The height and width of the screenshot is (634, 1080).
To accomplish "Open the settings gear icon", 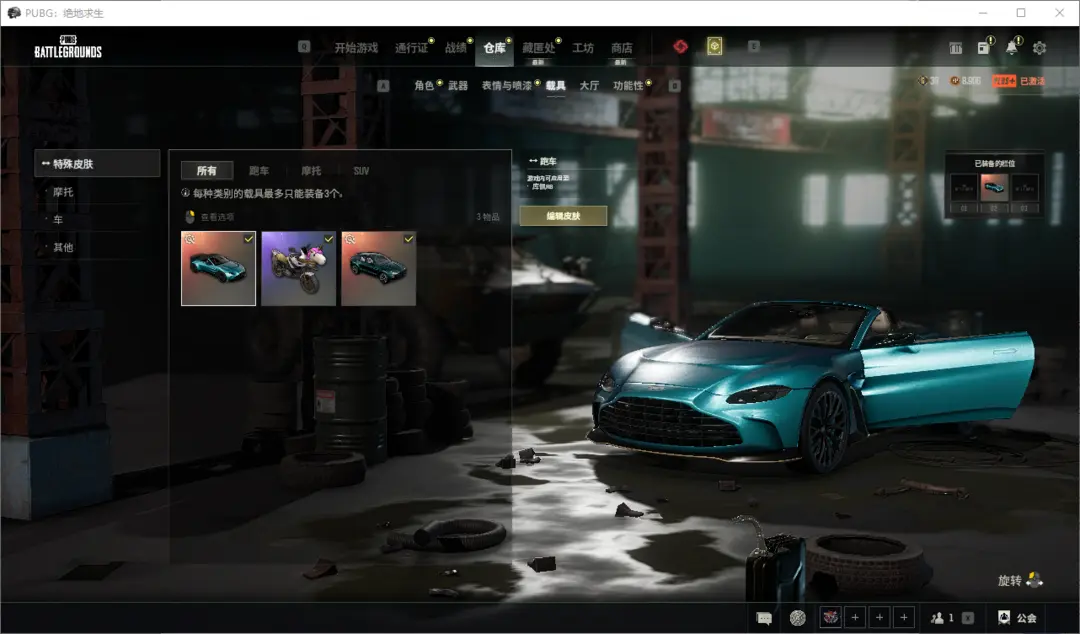I will coord(1039,48).
